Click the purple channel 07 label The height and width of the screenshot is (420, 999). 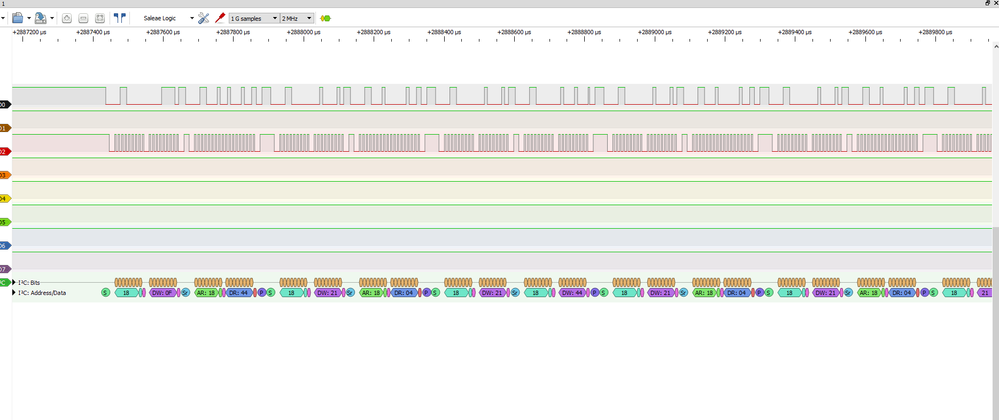(x=5, y=269)
